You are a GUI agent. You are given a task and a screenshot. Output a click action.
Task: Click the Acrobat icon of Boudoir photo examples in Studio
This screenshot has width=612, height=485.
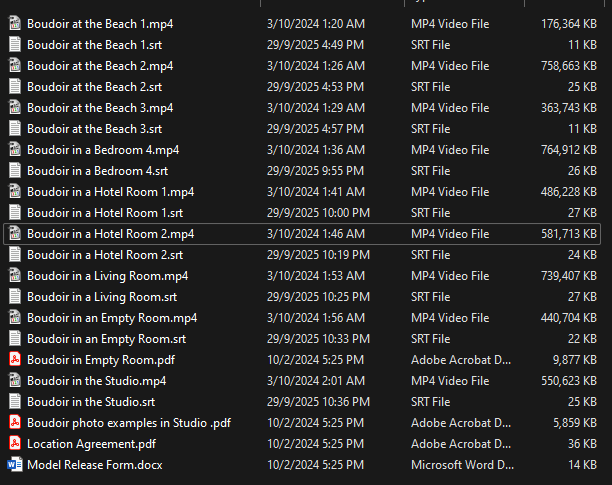15,422
